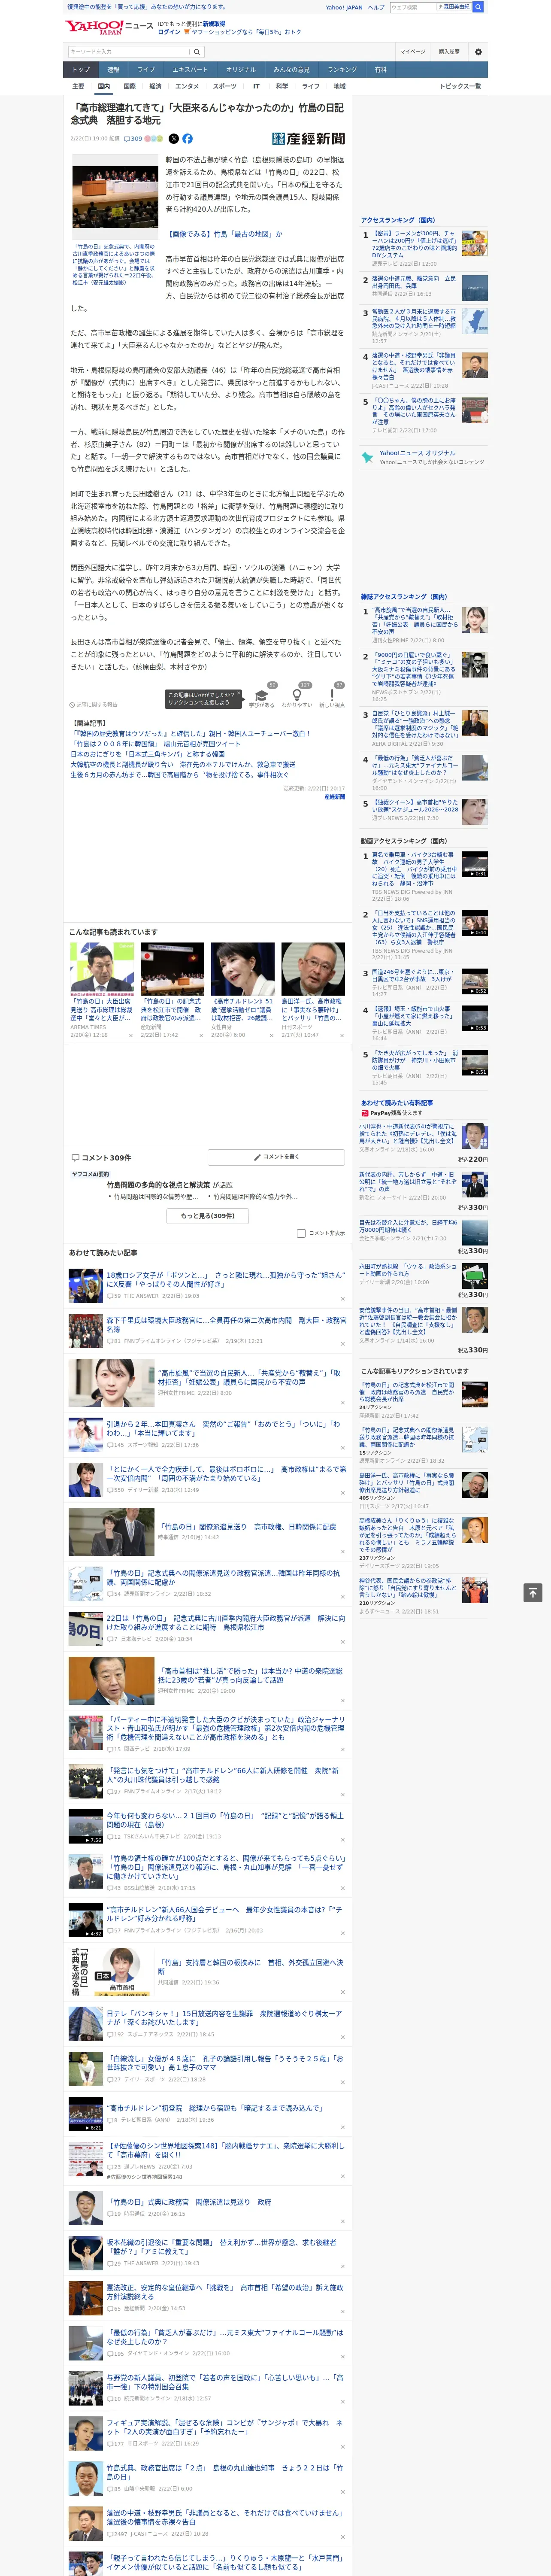Focus the keyword search input field
The width and height of the screenshot is (551, 2576).
coord(129,51)
